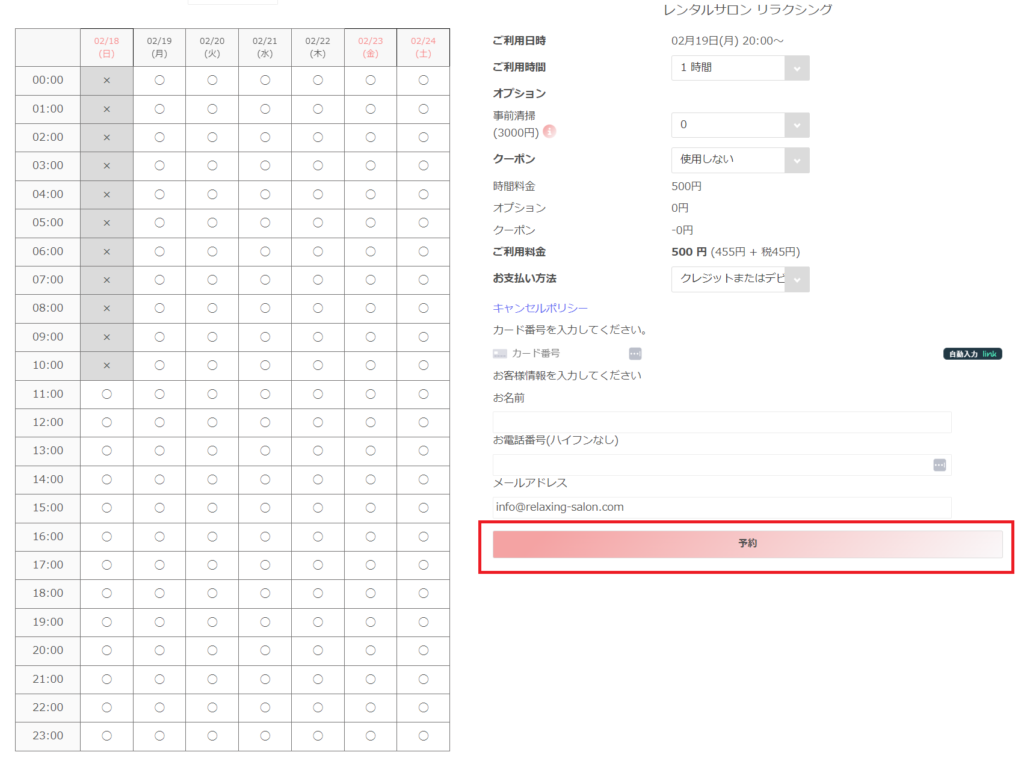Open the クーポン dropdown showing 使用しない

click(740, 160)
